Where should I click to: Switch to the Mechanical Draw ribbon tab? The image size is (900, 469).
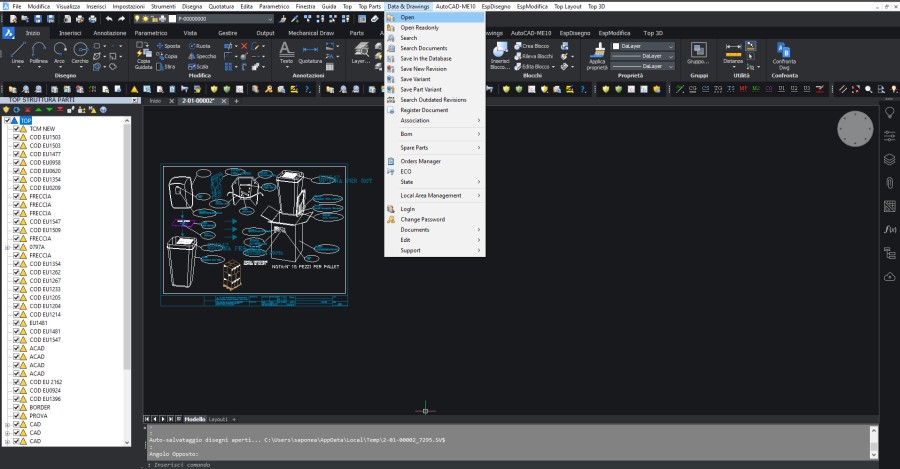coord(313,32)
